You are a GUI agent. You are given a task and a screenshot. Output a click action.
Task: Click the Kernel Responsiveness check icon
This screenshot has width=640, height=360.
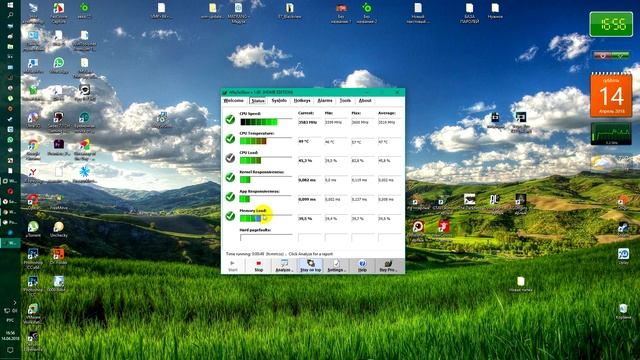pyautogui.click(x=230, y=177)
